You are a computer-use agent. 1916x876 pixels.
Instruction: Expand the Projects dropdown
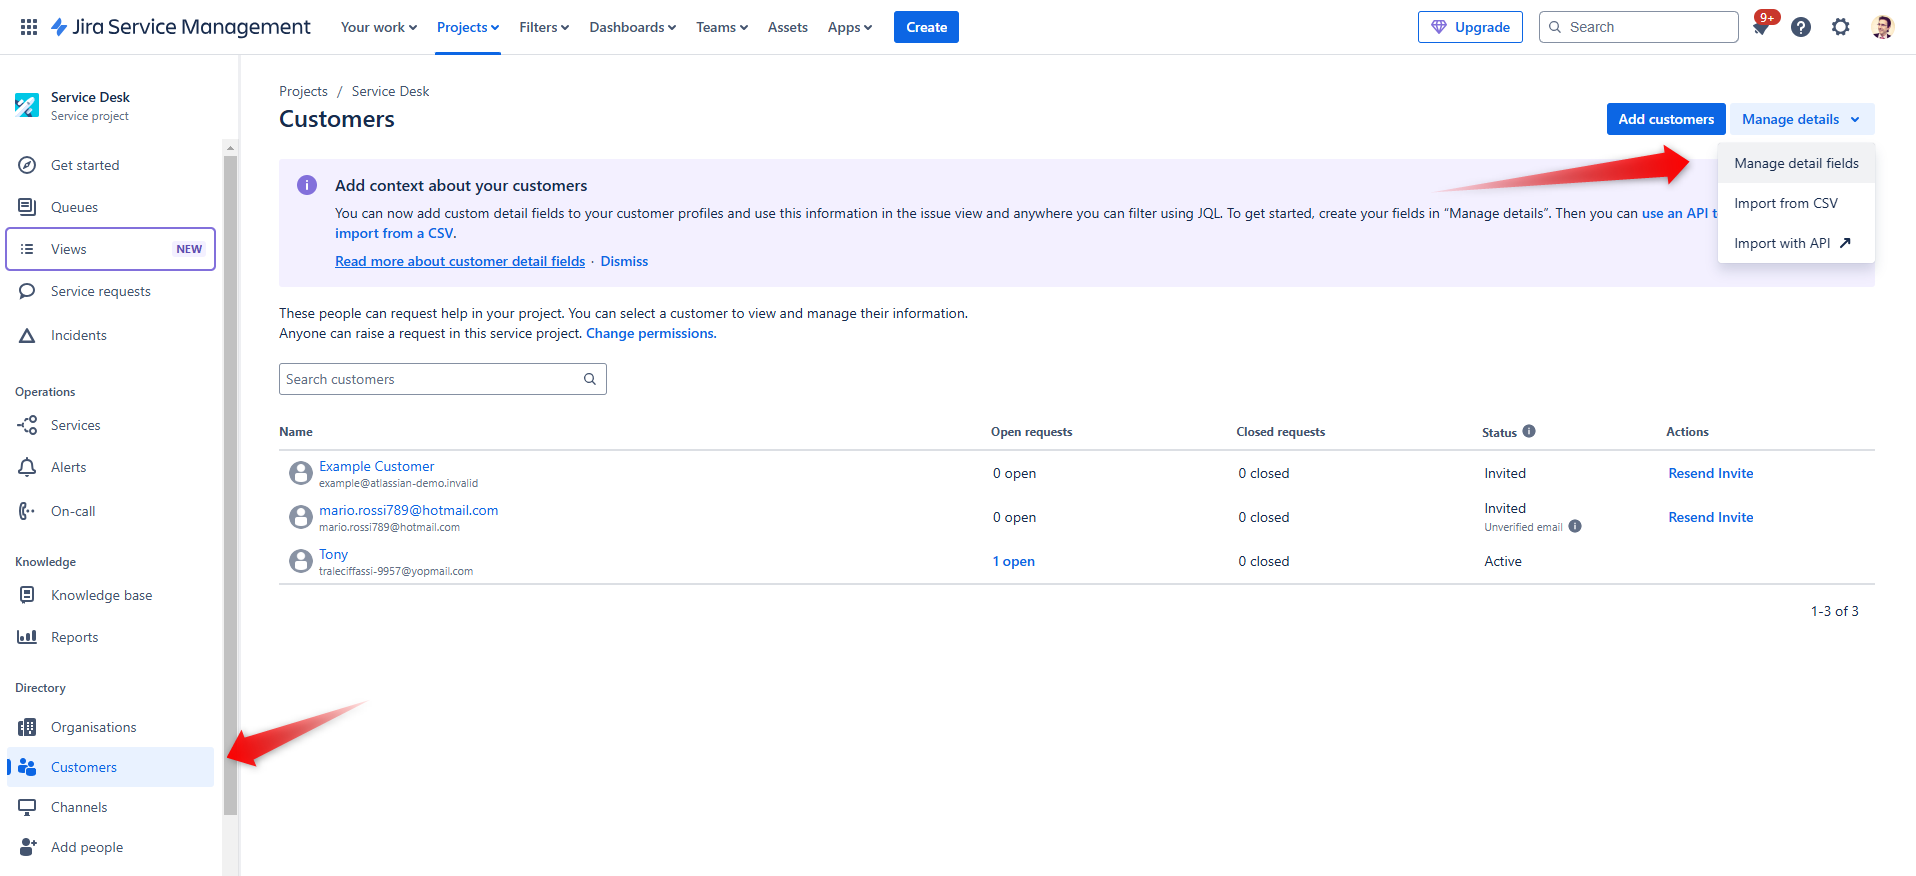(468, 27)
